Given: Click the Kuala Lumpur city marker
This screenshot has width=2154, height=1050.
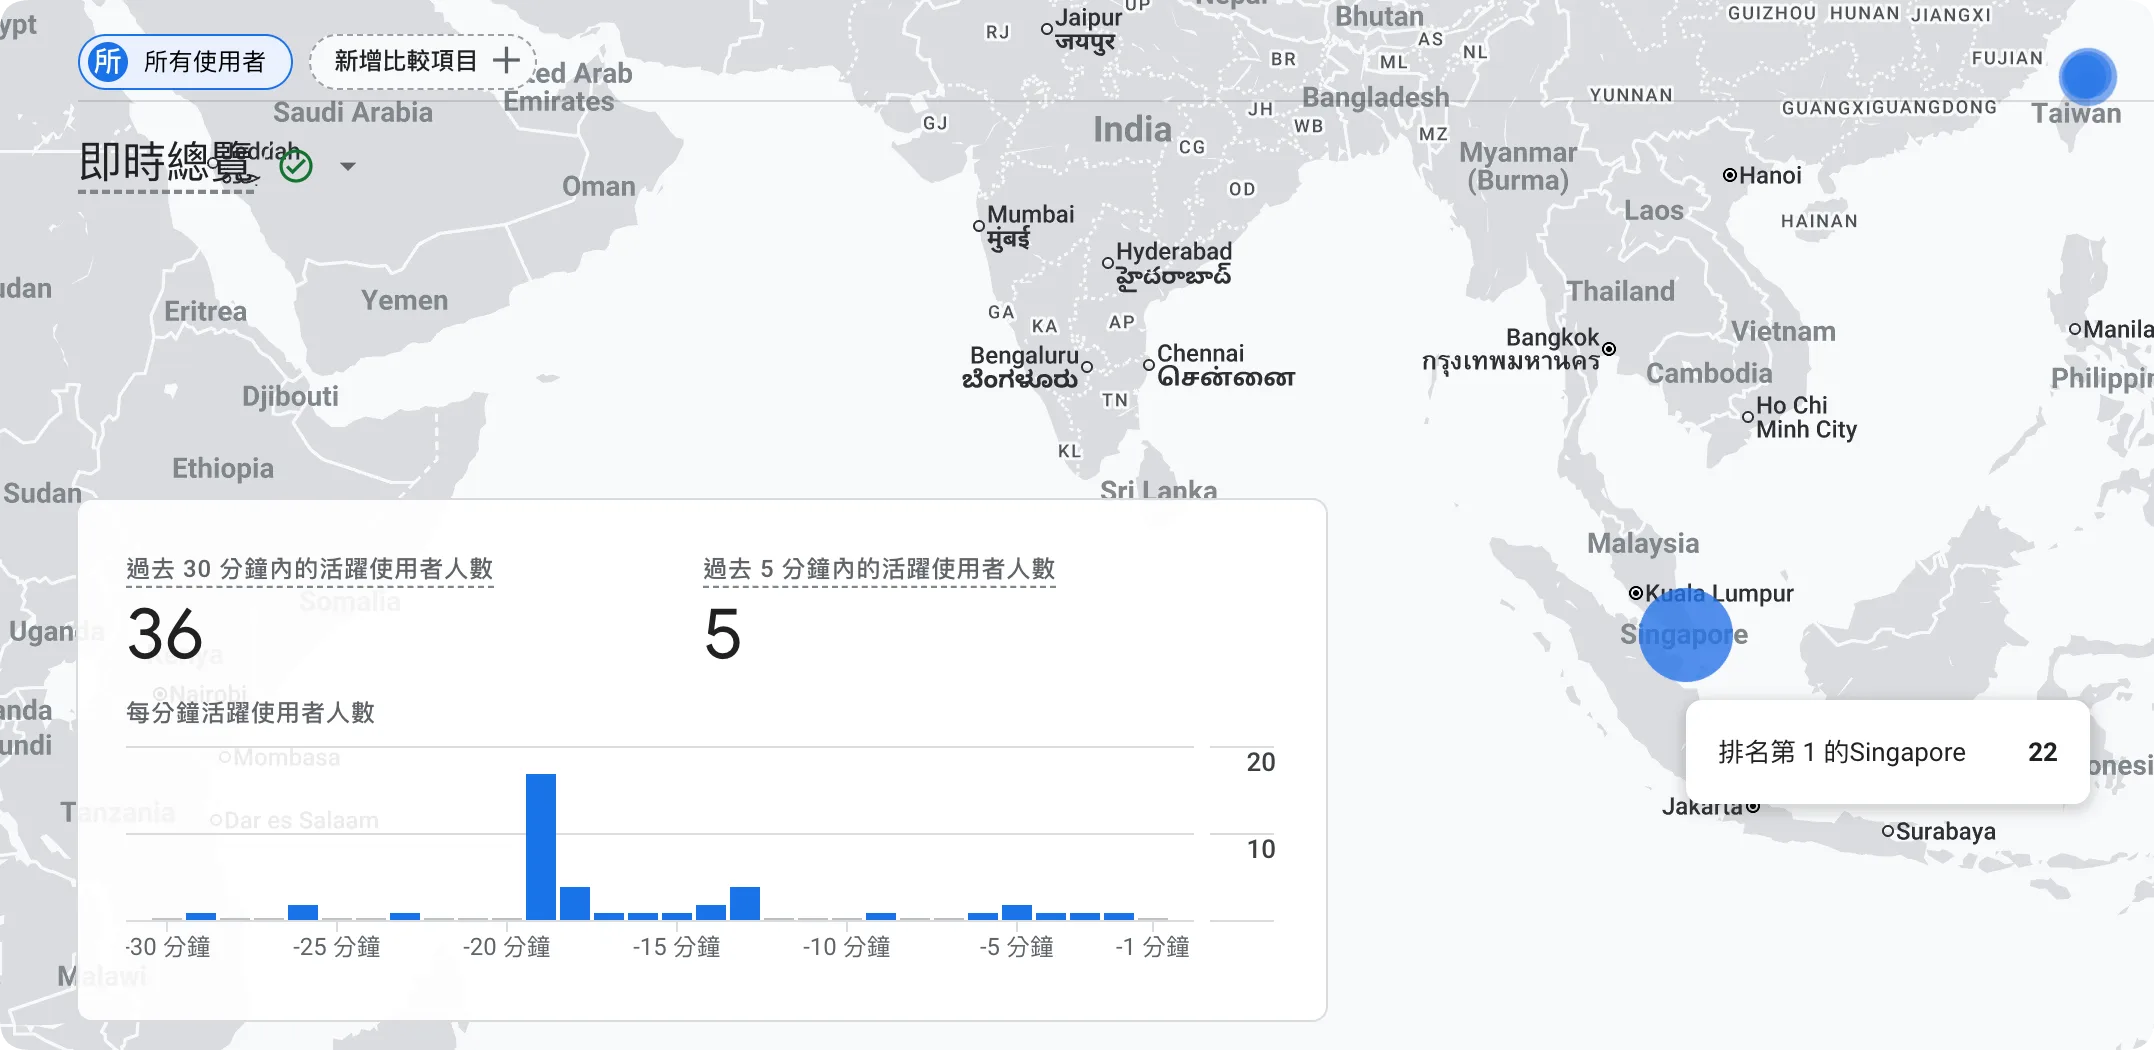Looking at the screenshot, I should click(x=1636, y=593).
